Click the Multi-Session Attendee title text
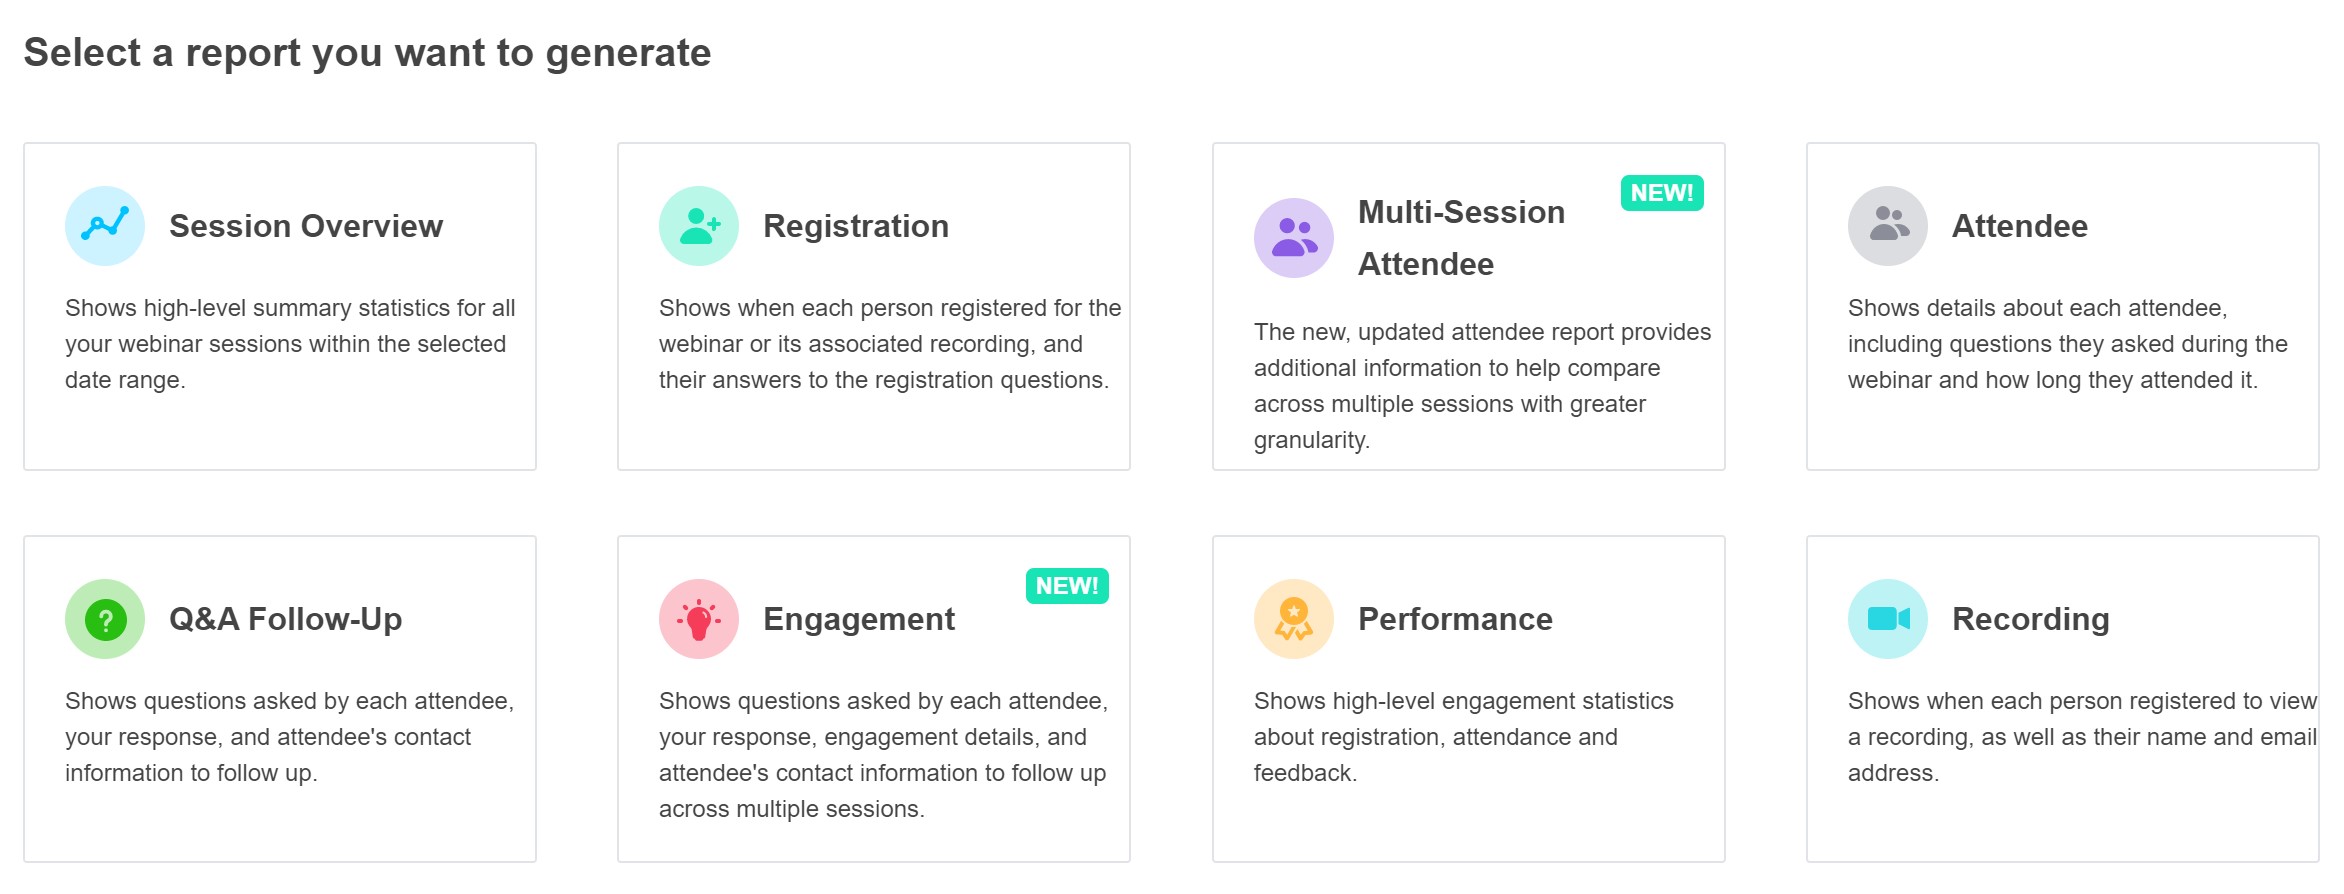This screenshot has height=894, width=2344. pyautogui.click(x=1461, y=238)
